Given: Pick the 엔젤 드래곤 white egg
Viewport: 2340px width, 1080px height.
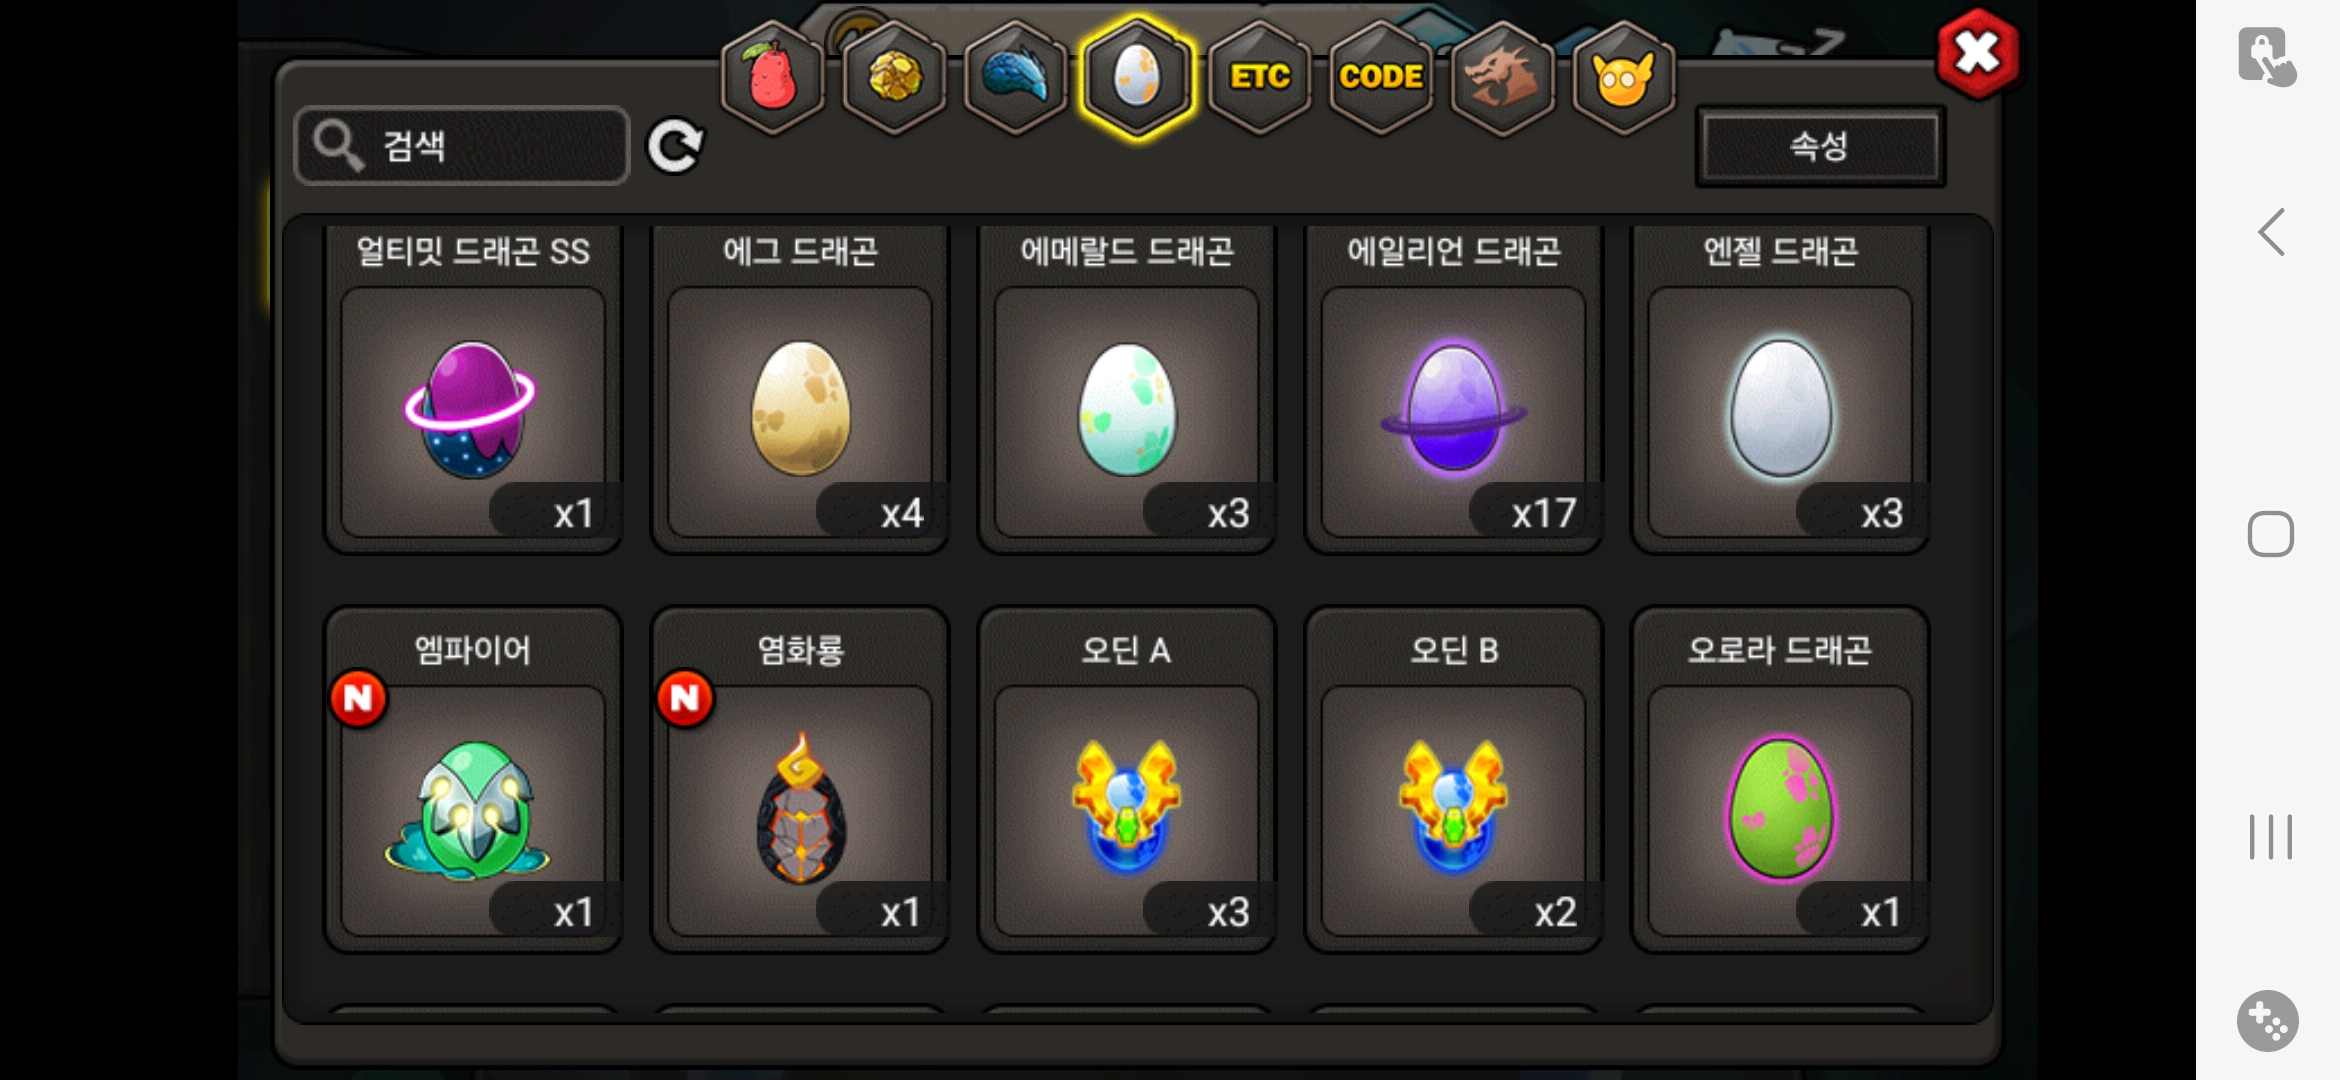Looking at the screenshot, I should tap(1780, 388).
